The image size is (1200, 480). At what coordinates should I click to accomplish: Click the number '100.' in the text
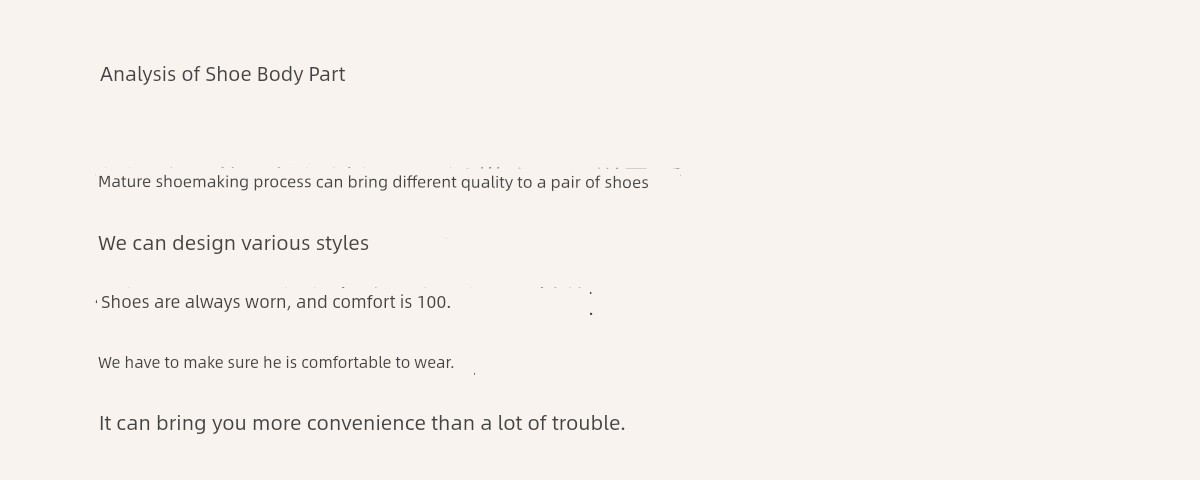pyautogui.click(x=434, y=302)
